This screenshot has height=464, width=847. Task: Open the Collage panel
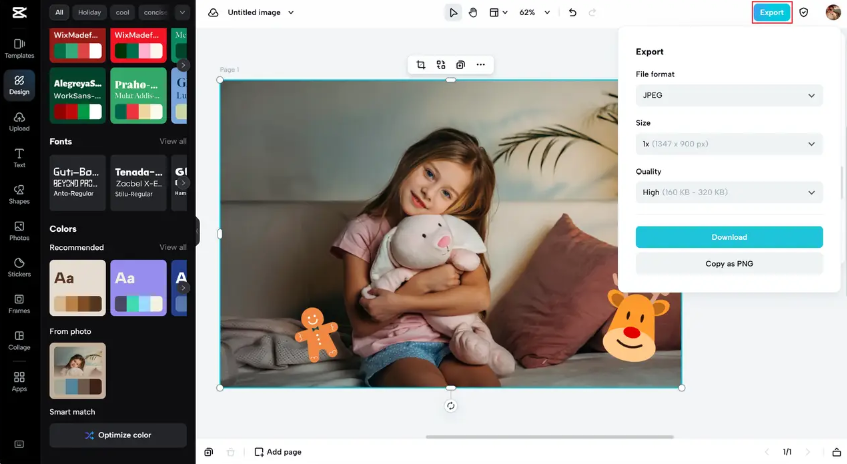point(19,340)
